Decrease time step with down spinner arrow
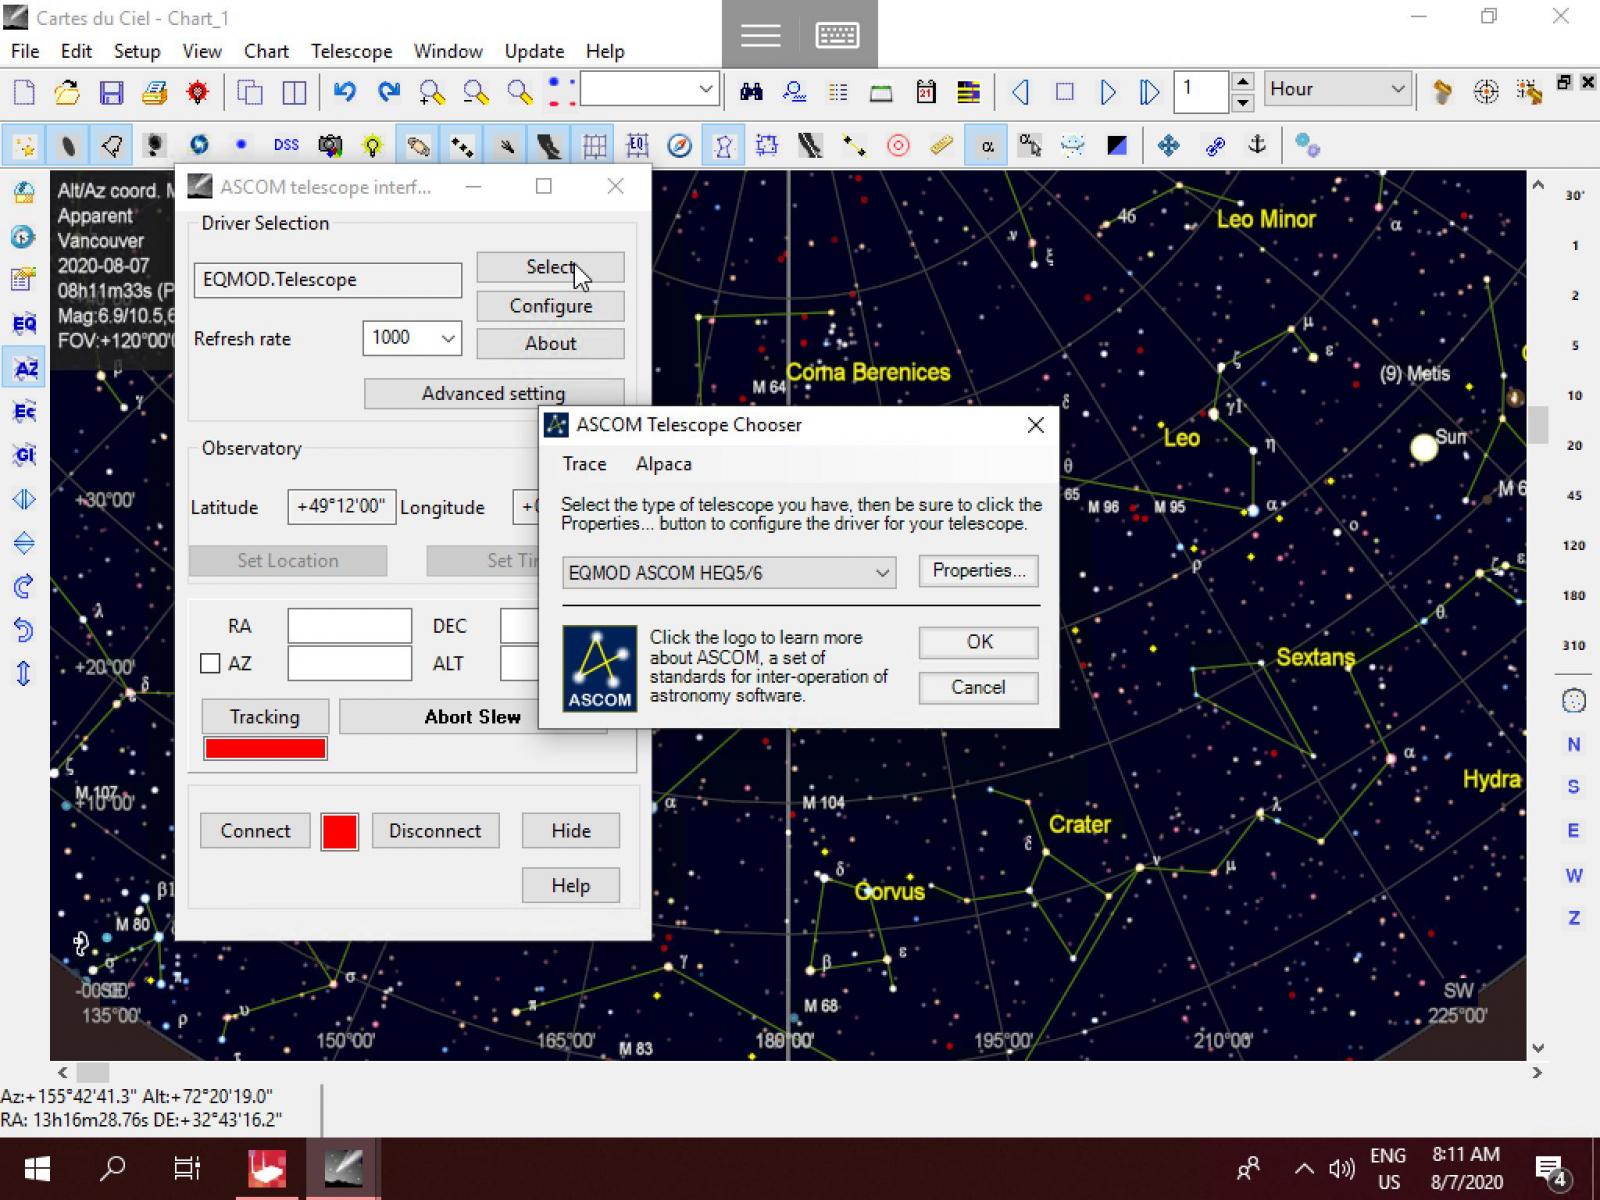The image size is (1600, 1200). pyautogui.click(x=1242, y=102)
